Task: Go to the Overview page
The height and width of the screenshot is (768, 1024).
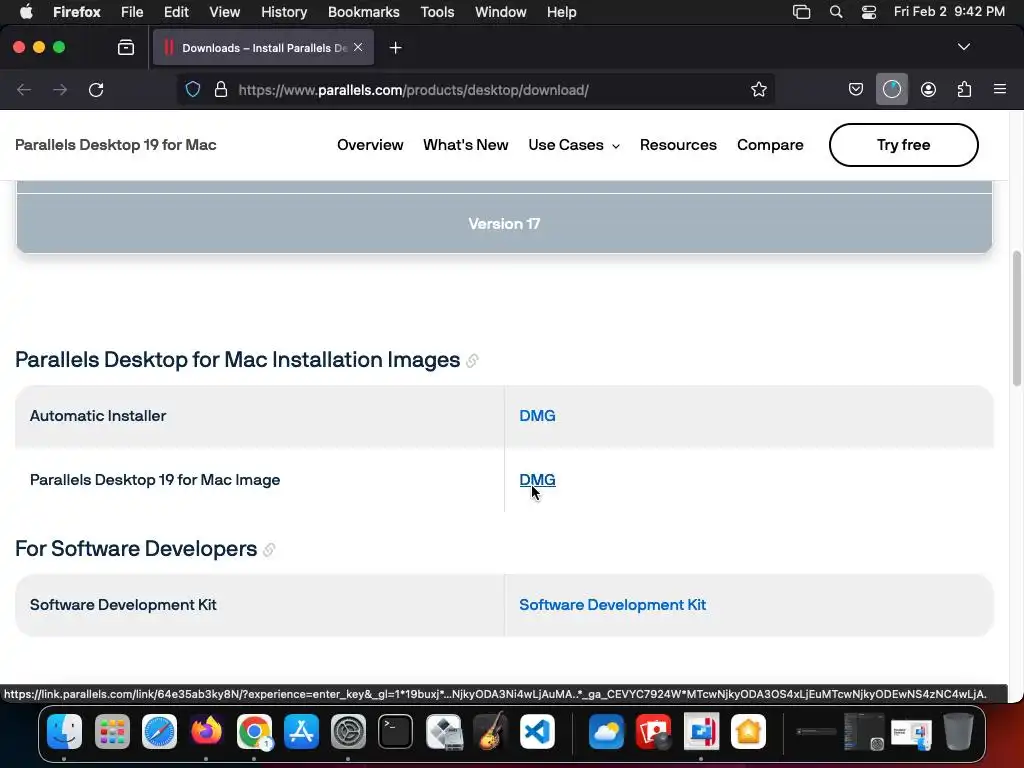Action: coord(370,145)
